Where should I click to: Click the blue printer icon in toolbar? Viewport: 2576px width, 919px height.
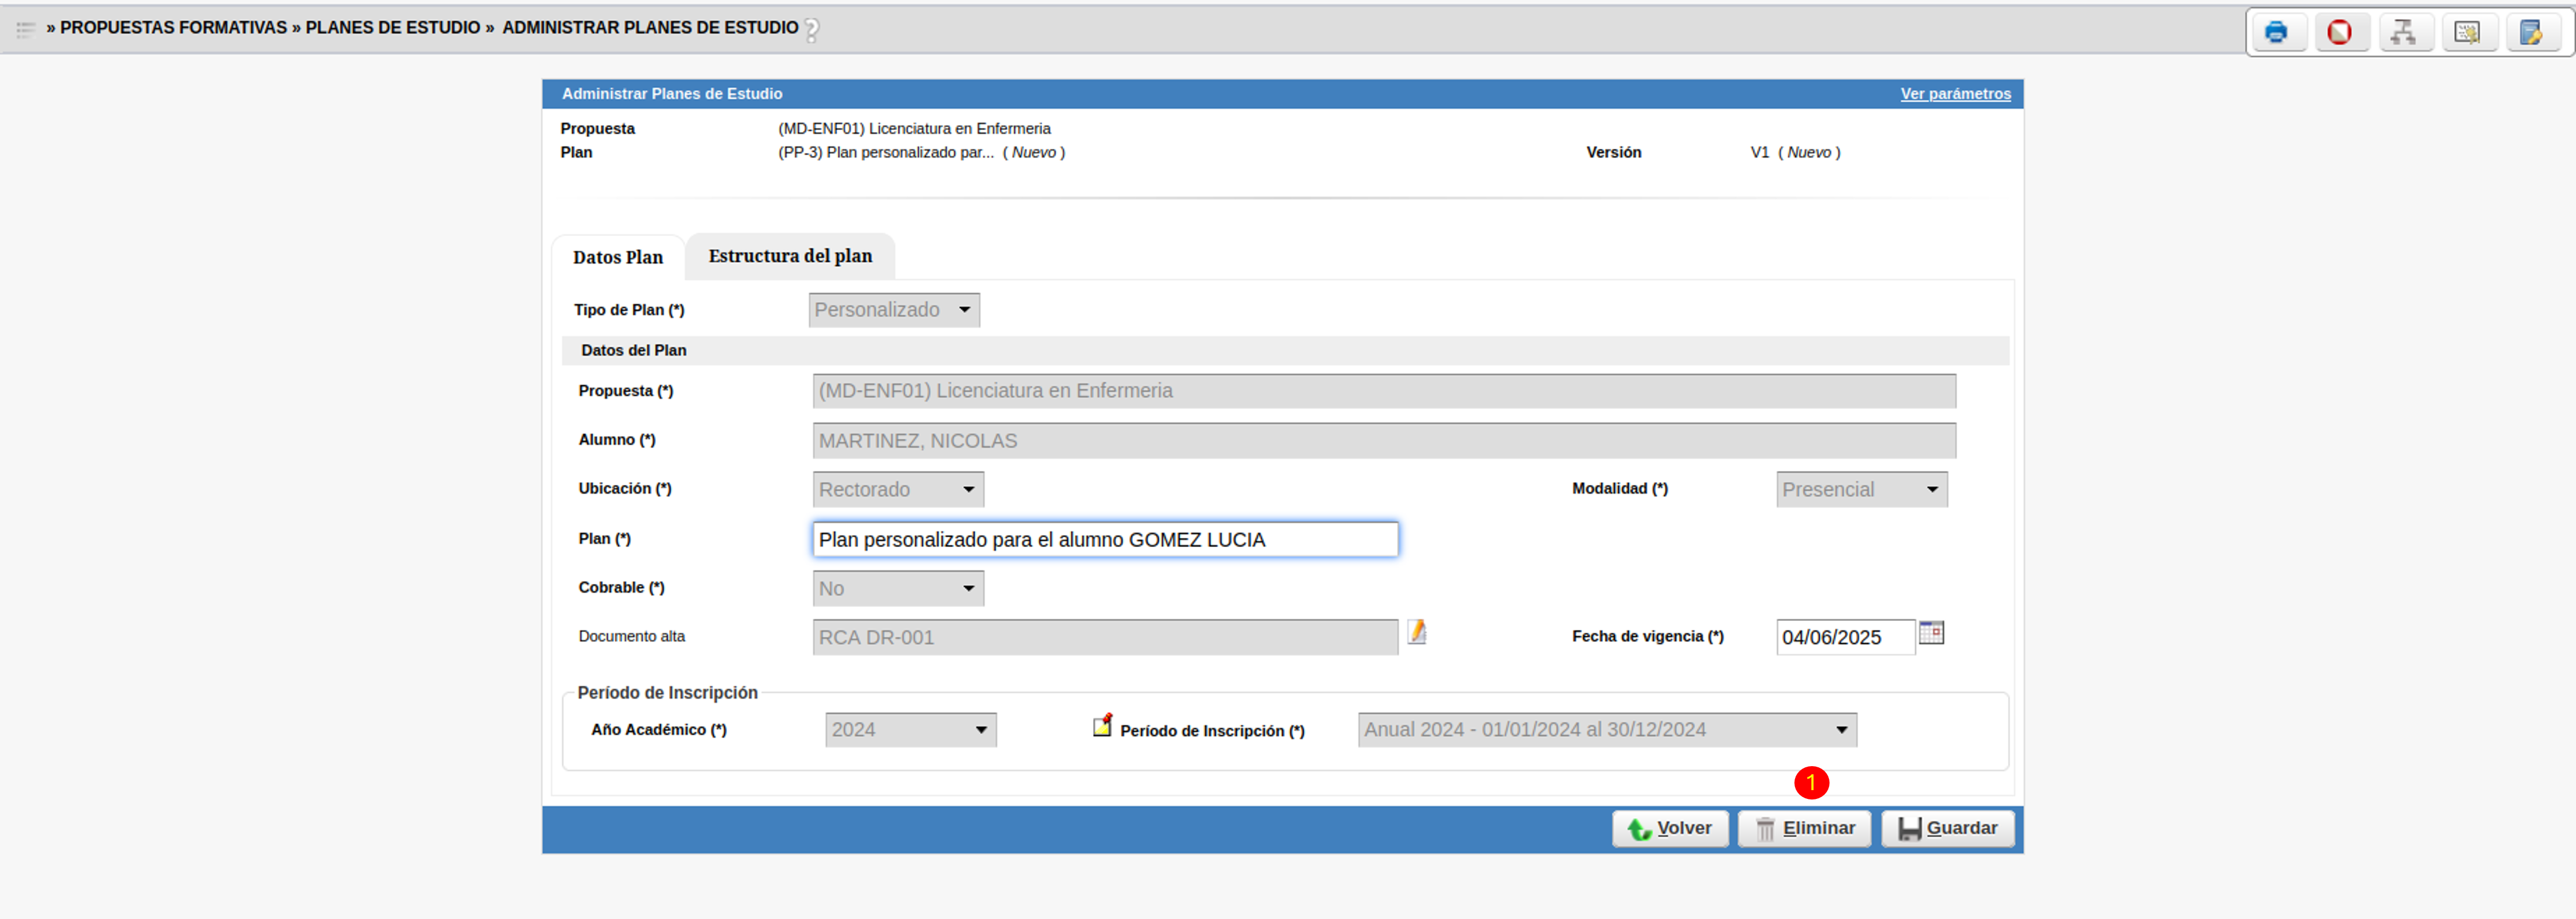coord(2276,32)
